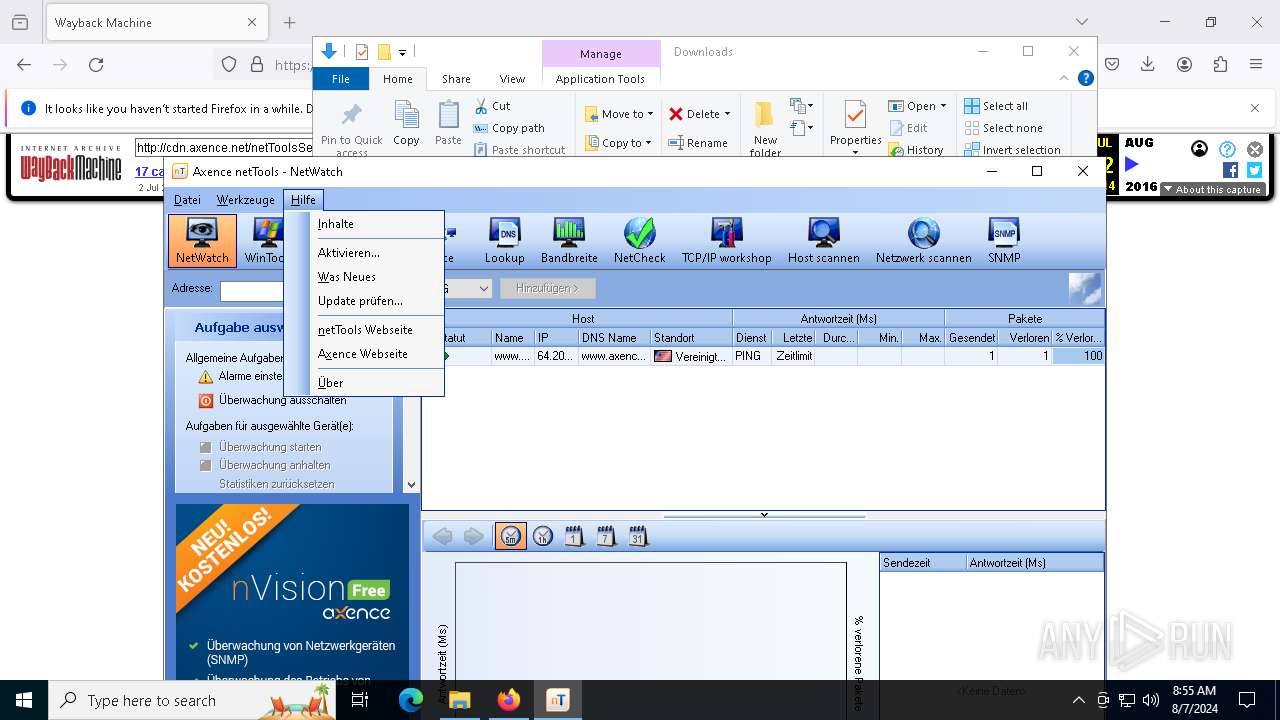Select the 7-day chart calendar view
The image size is (1280, 720).
click(606, 537)
